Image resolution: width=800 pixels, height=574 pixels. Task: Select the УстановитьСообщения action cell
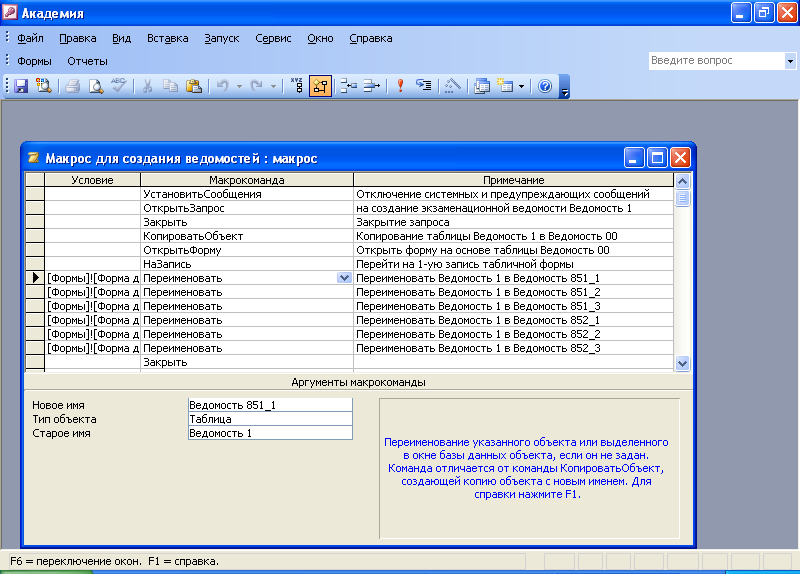(247, 194)
